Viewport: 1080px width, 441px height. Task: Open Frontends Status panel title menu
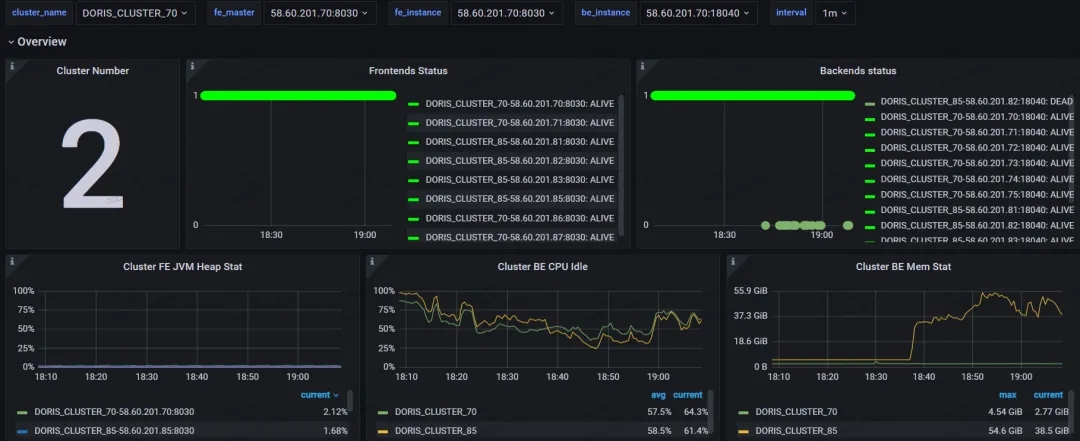(x=408, y=71)
